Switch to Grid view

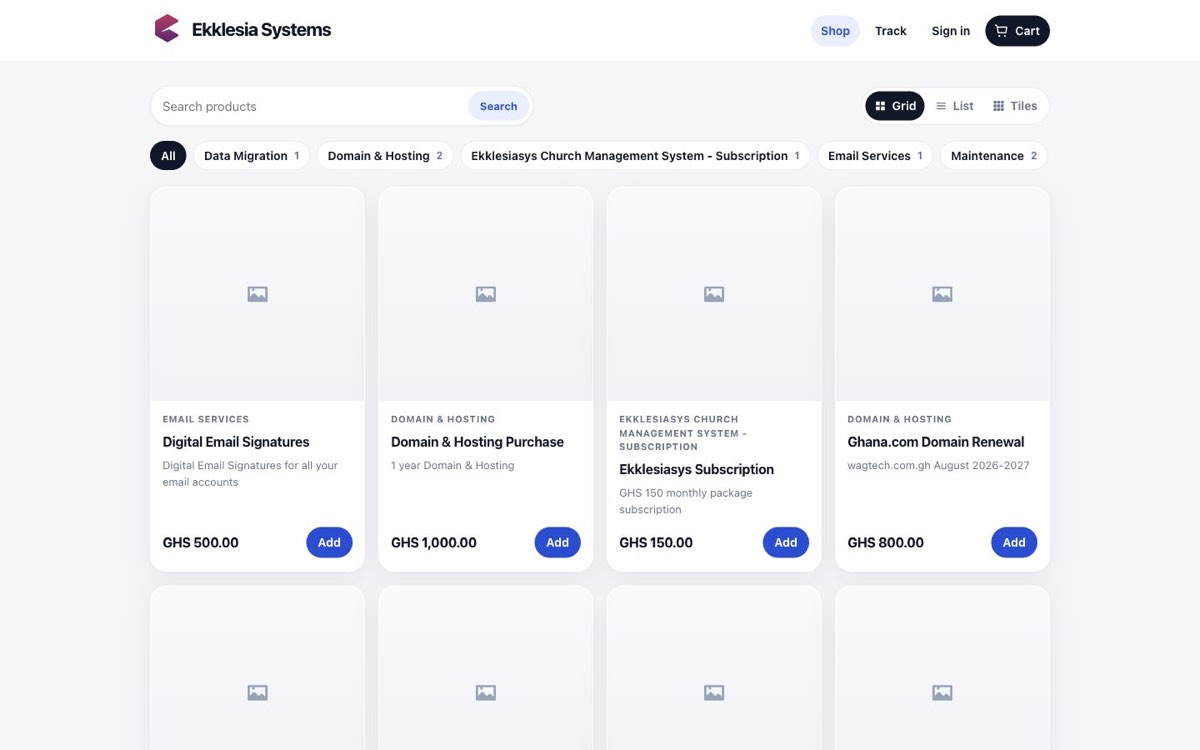[895, 106]
